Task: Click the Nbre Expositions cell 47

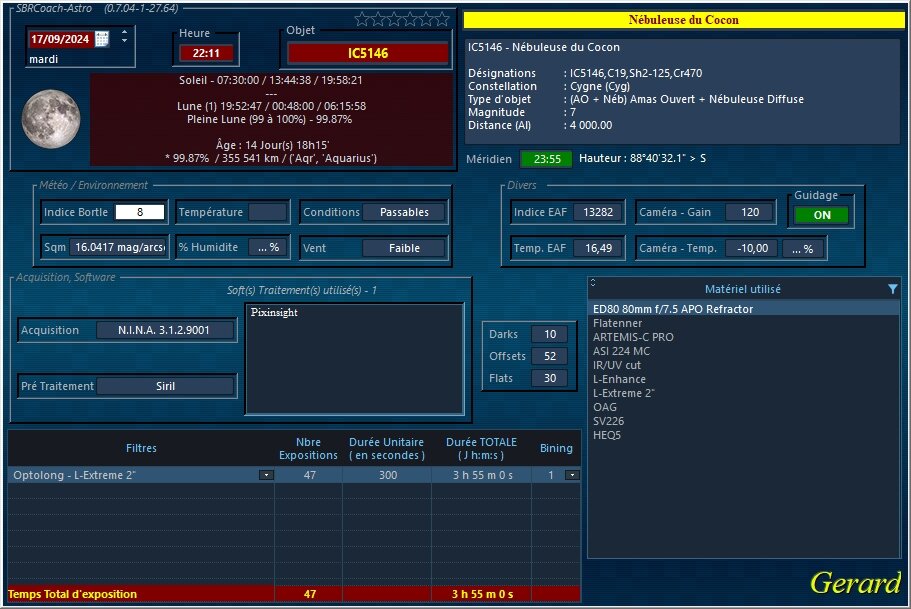Action: (309, 475)
